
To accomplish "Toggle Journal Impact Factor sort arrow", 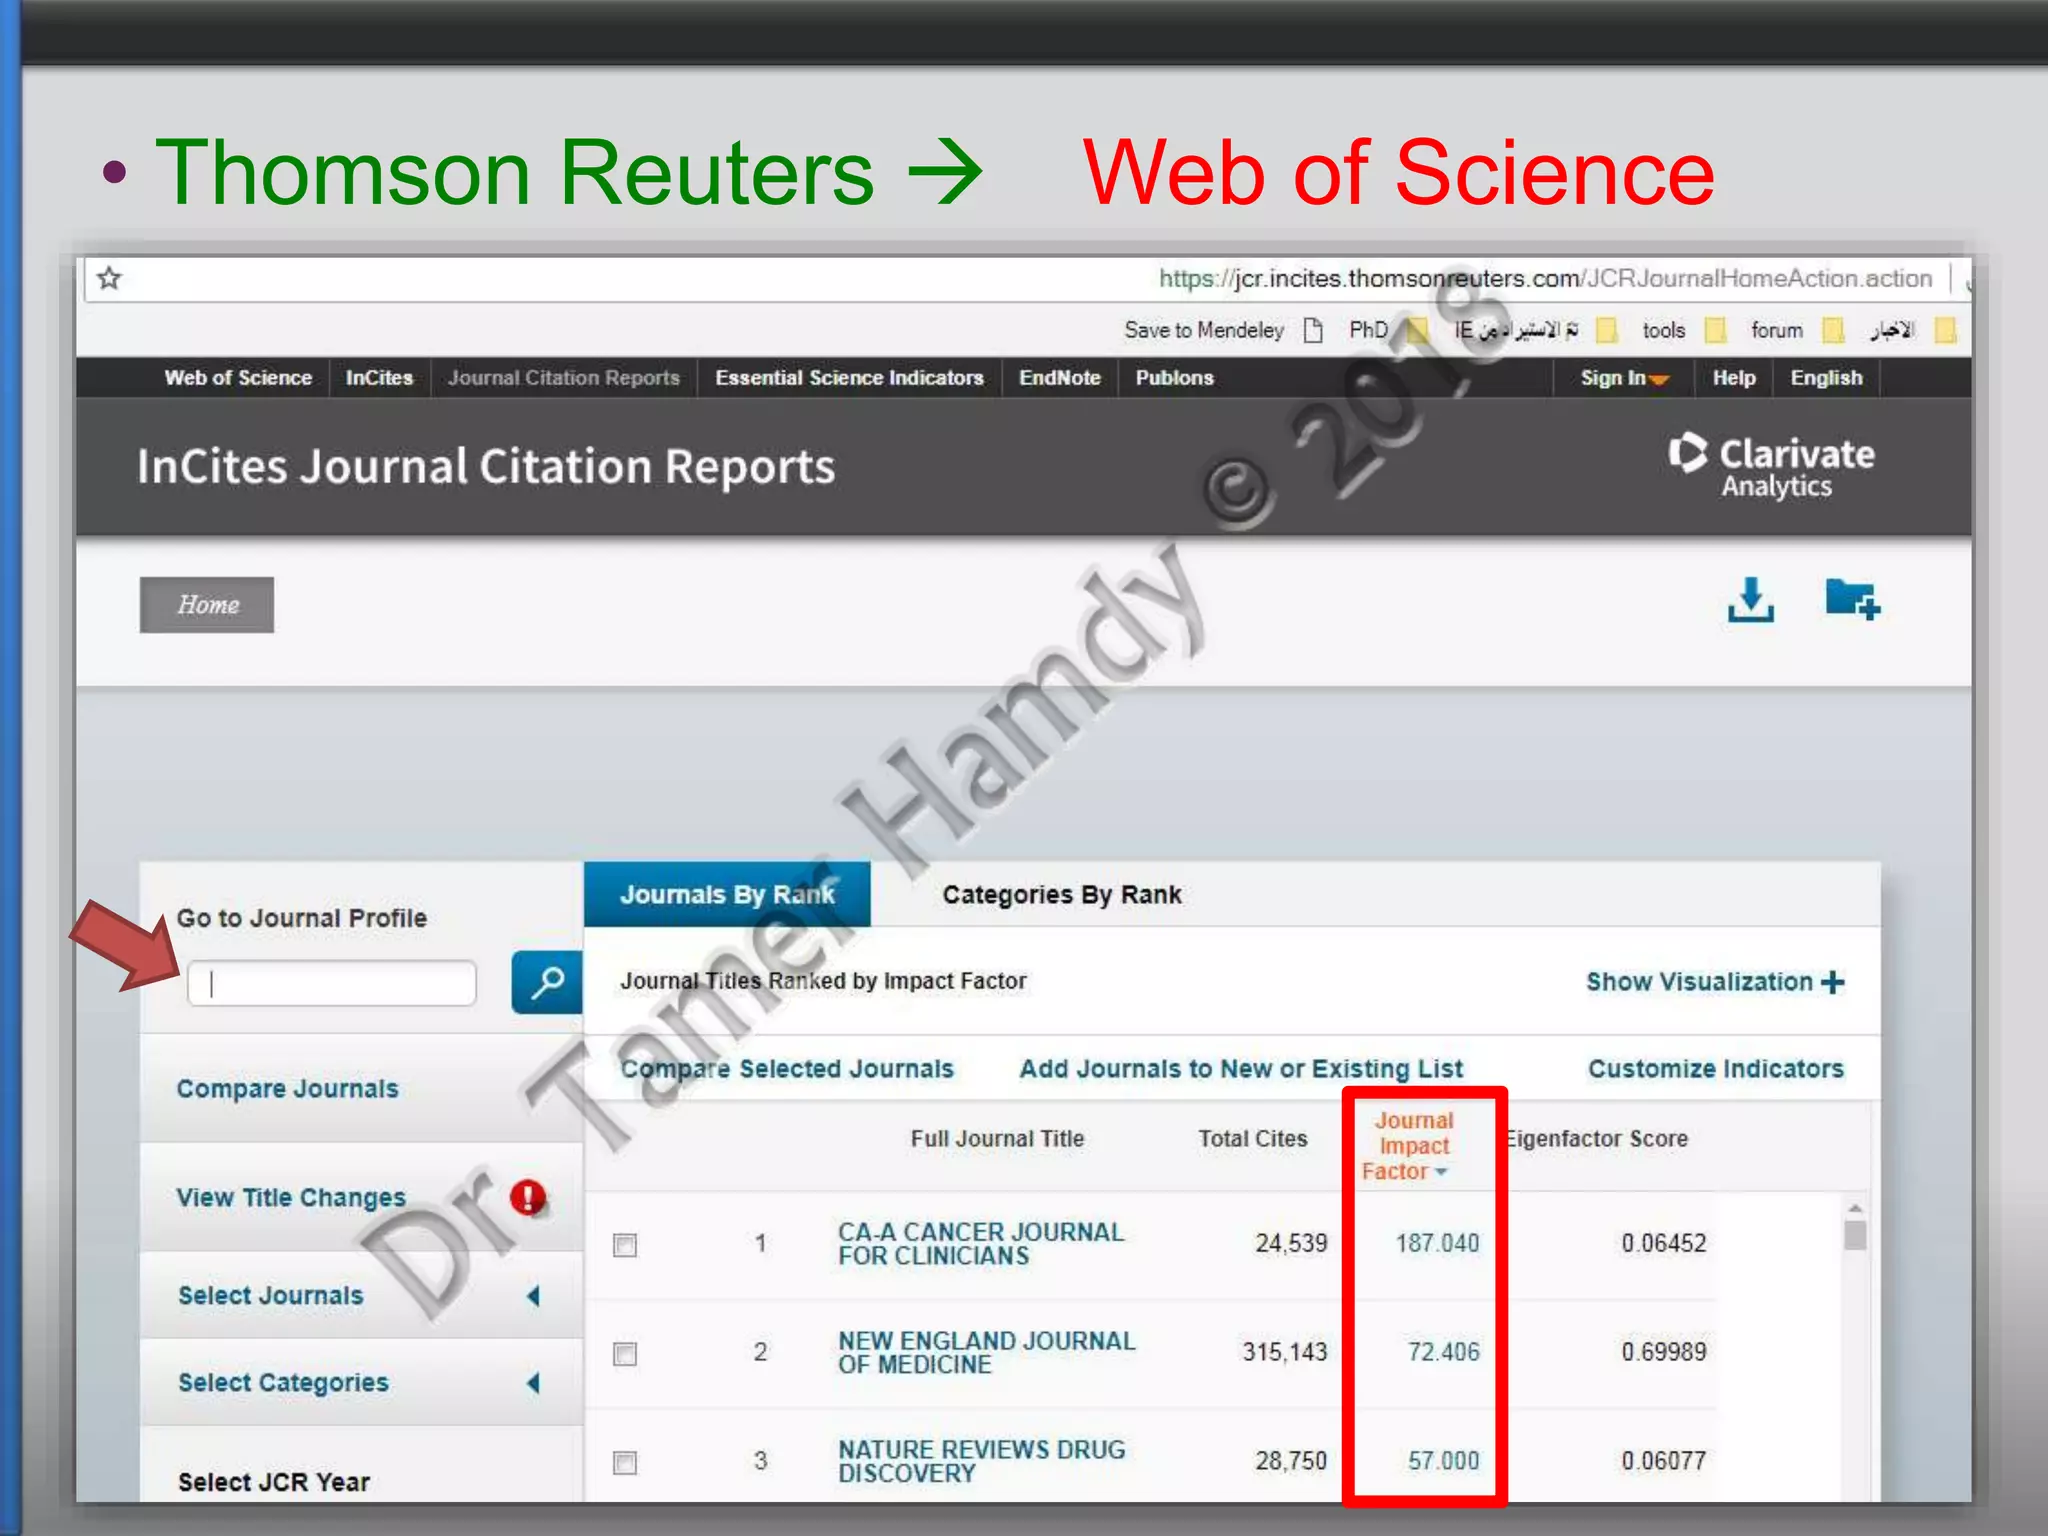I will pyautogui.click(x=1441, y=1172).
